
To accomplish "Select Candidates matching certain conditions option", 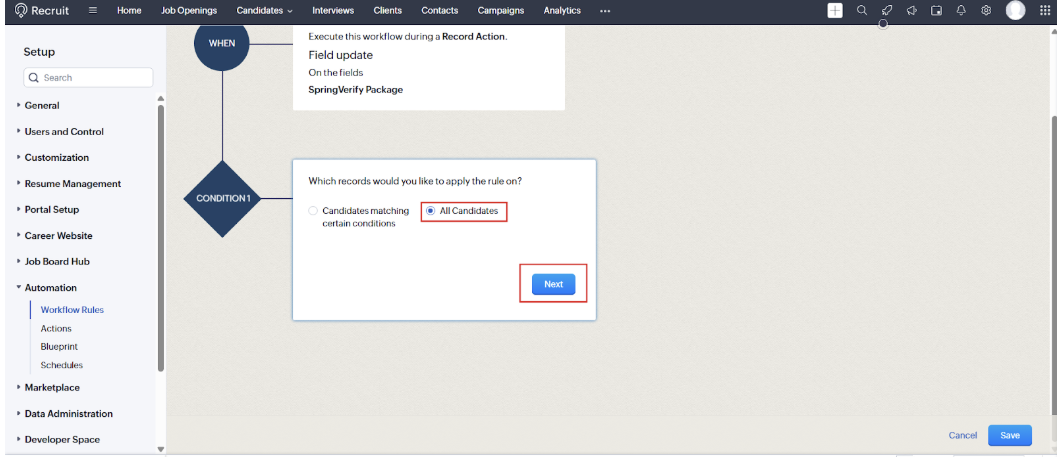I will tap(313, 211).
